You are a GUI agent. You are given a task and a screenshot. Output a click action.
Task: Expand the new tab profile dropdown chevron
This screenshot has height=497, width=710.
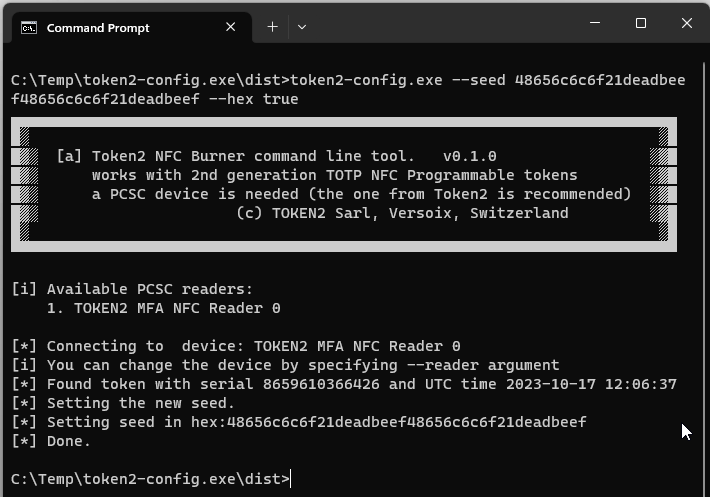click(x=302, y=27)
